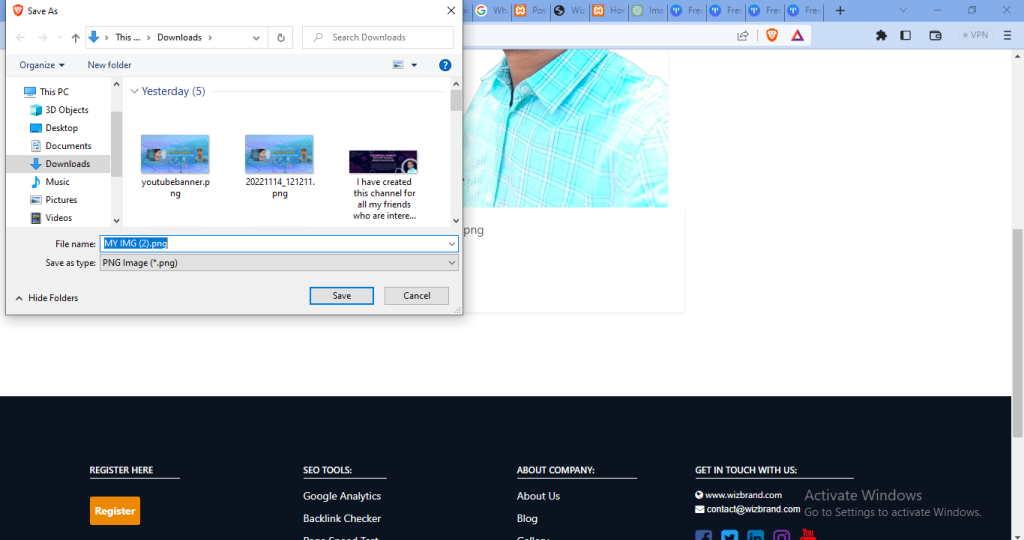The image size is (1024, 540).
Task: Collapse folders with Hide Folders
Action: click(46, 298)
